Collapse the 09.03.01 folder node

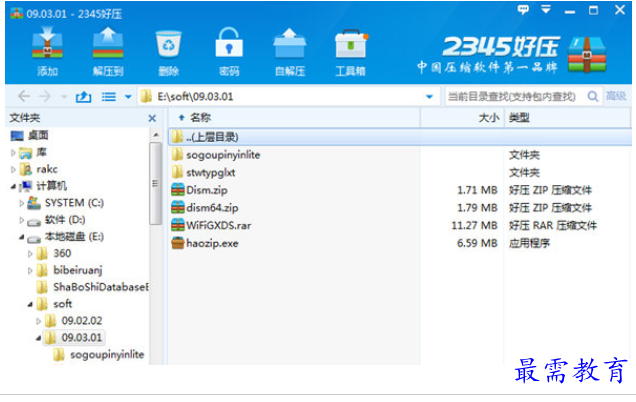pyautogui.click(x=39, y=338)
